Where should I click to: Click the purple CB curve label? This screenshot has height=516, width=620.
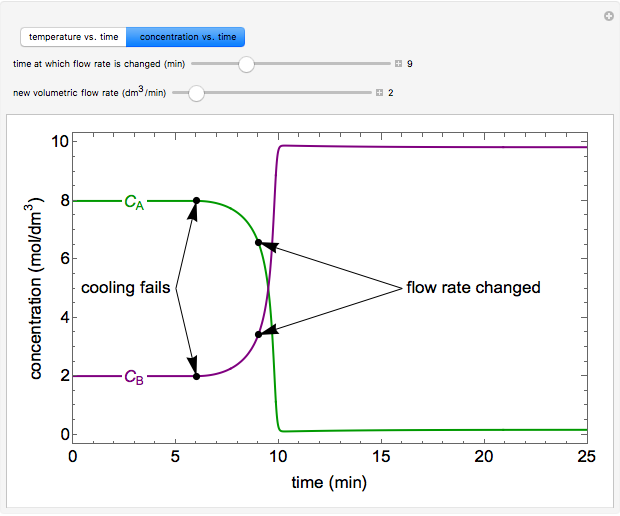pos(133,377)
